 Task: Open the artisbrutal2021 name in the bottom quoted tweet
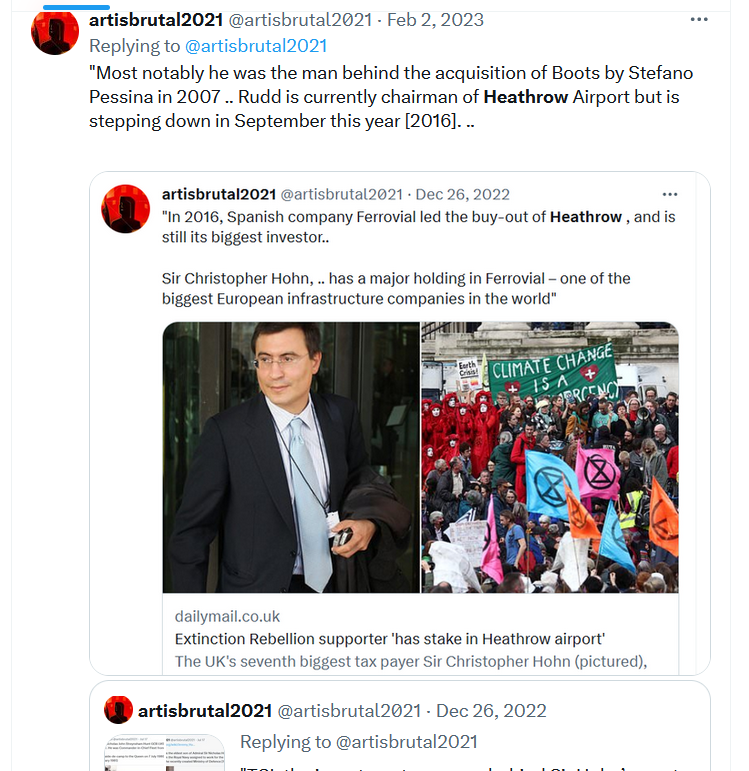(205, 711)
